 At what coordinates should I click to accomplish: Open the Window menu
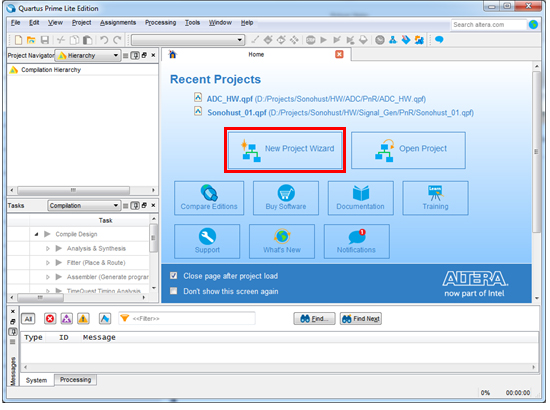click(220, 22)
